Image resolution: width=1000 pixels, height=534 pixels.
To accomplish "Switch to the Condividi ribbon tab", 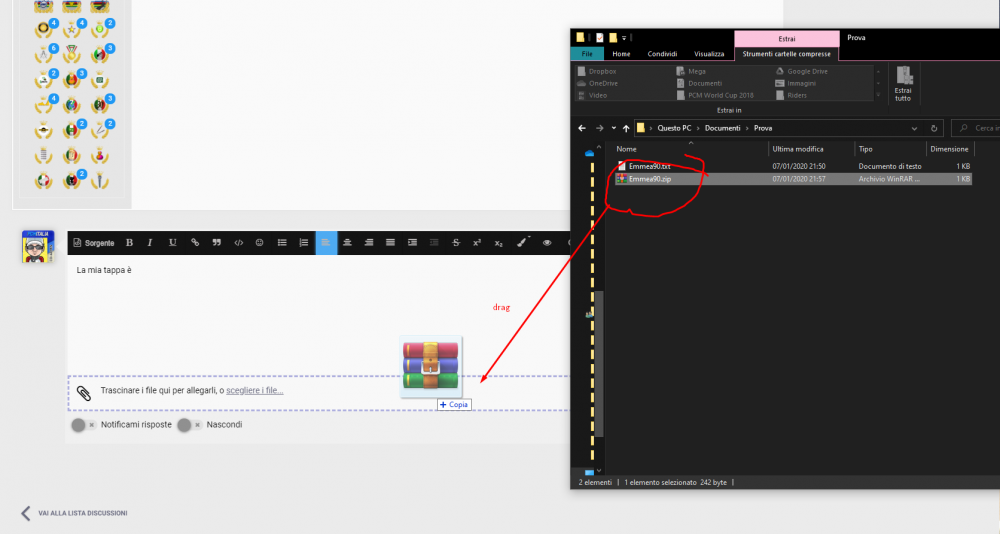I will click(x=662, y=54).
